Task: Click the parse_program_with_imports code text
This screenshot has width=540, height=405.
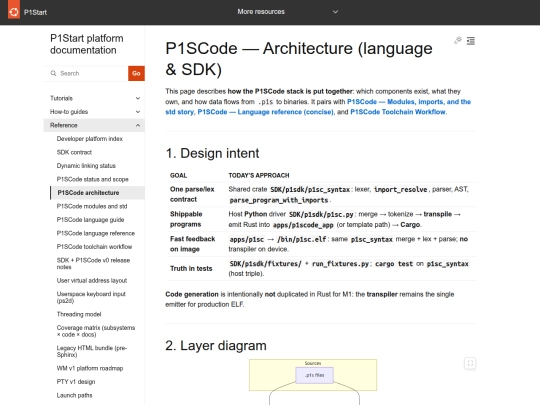Action: [279, 200]
